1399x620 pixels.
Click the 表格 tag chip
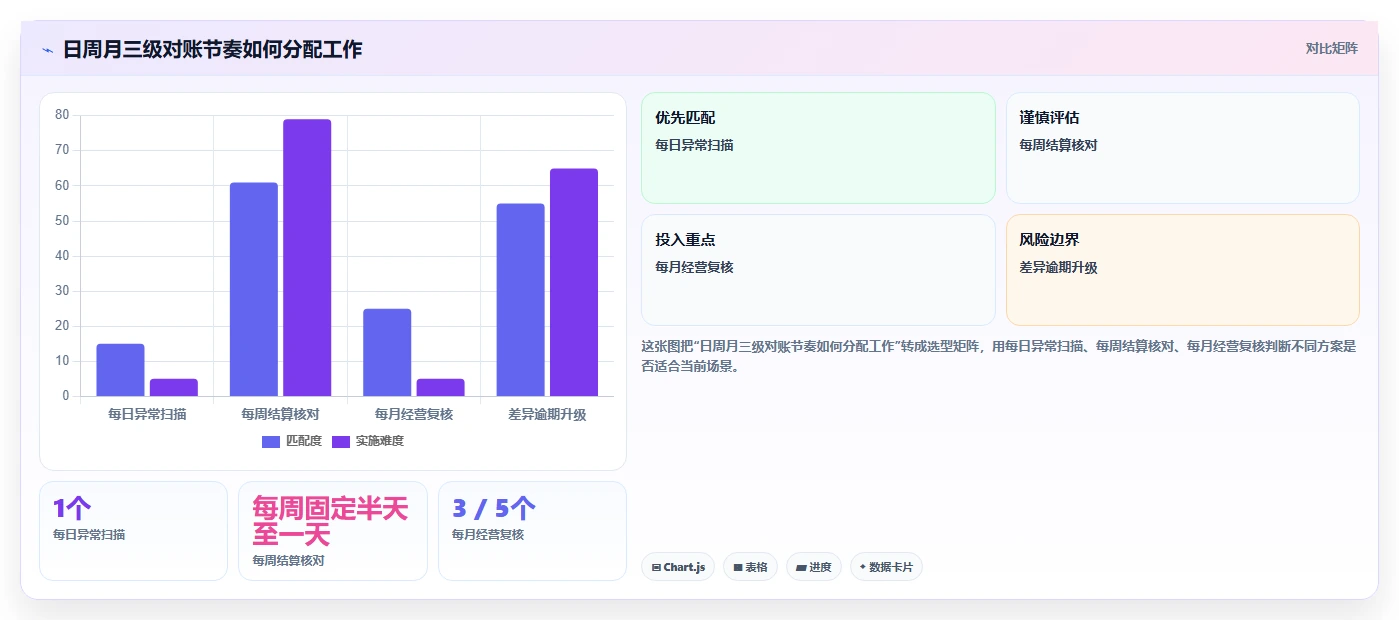click(751, 567)
